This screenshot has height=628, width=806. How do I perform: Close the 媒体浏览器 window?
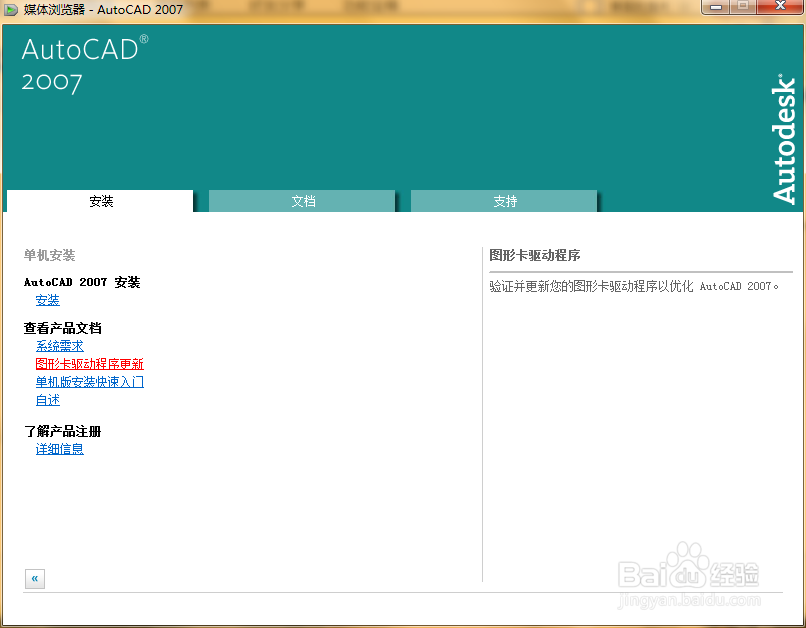tap(779, 8)
